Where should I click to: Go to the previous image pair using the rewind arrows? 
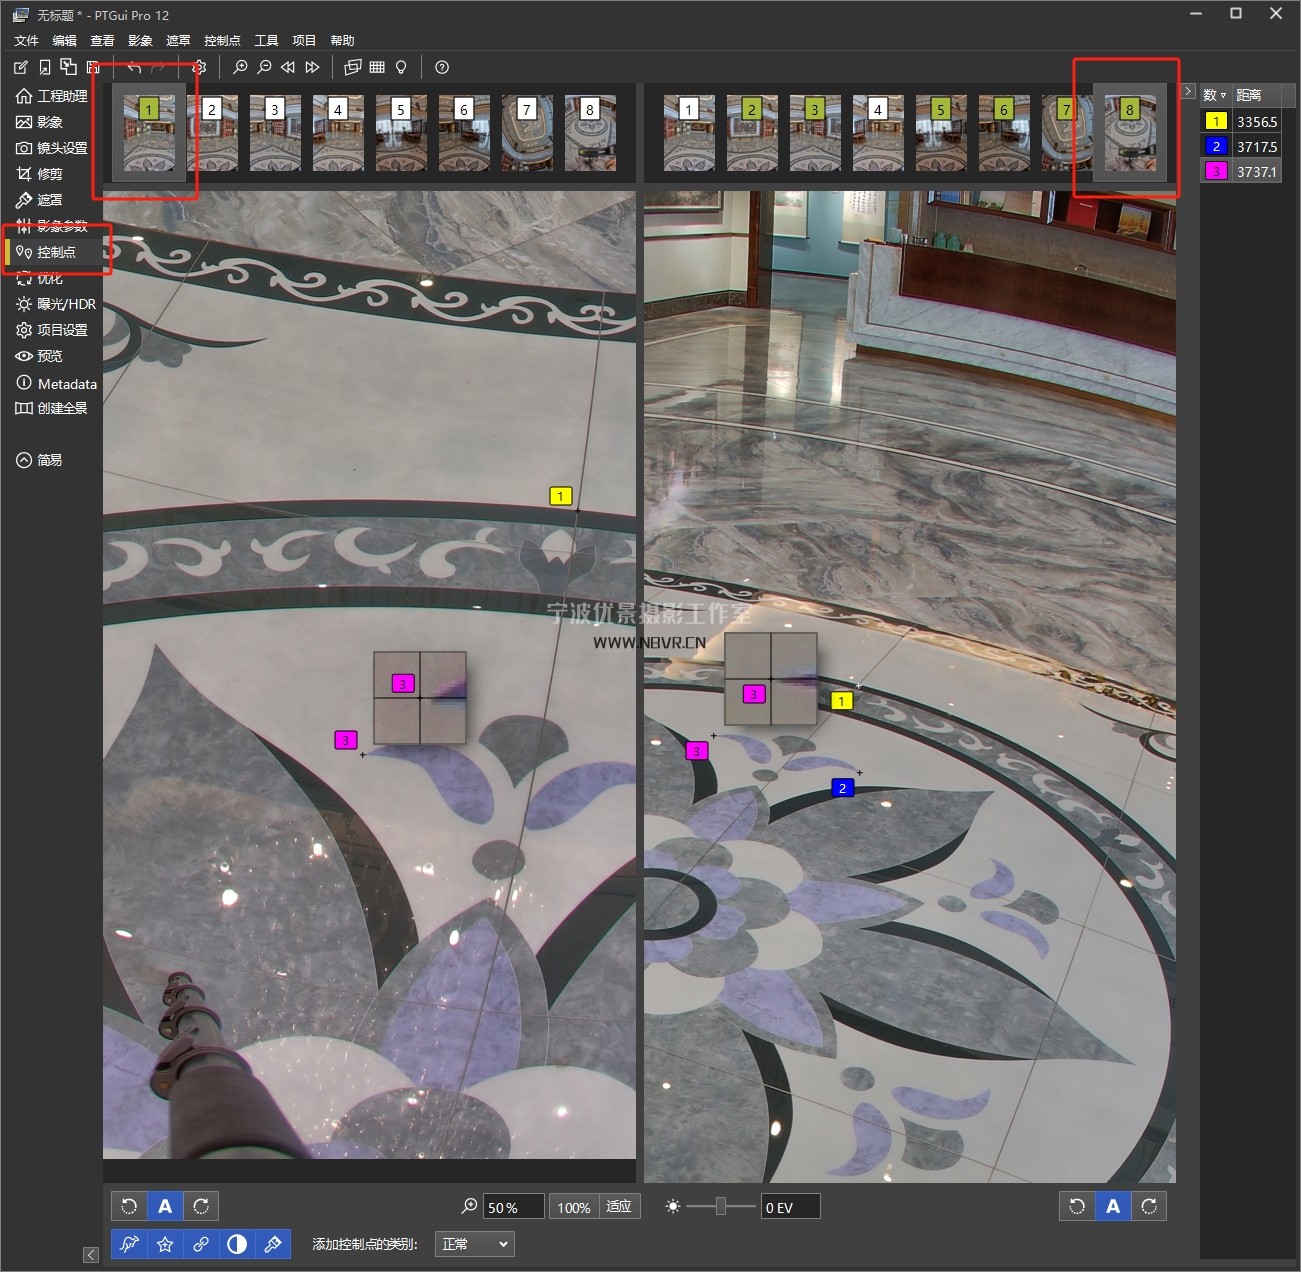coord(288,67)
